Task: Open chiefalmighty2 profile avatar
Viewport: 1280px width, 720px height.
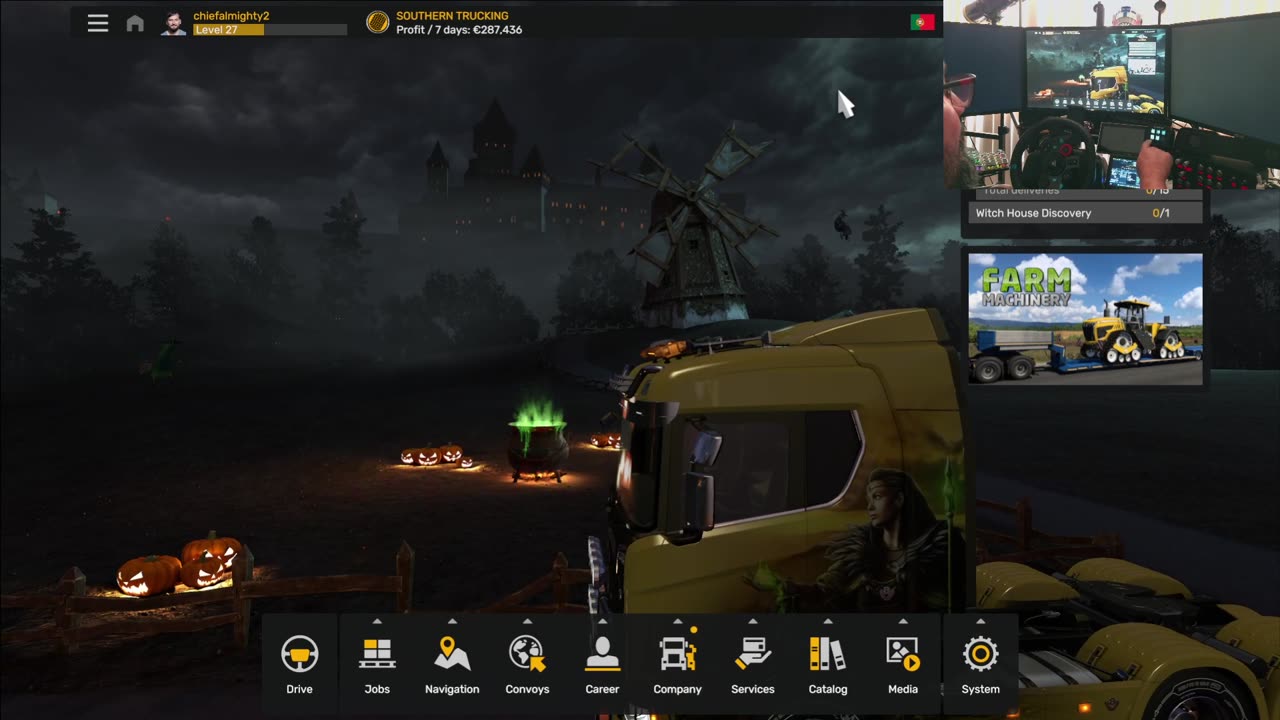Action: click(174, 23)
